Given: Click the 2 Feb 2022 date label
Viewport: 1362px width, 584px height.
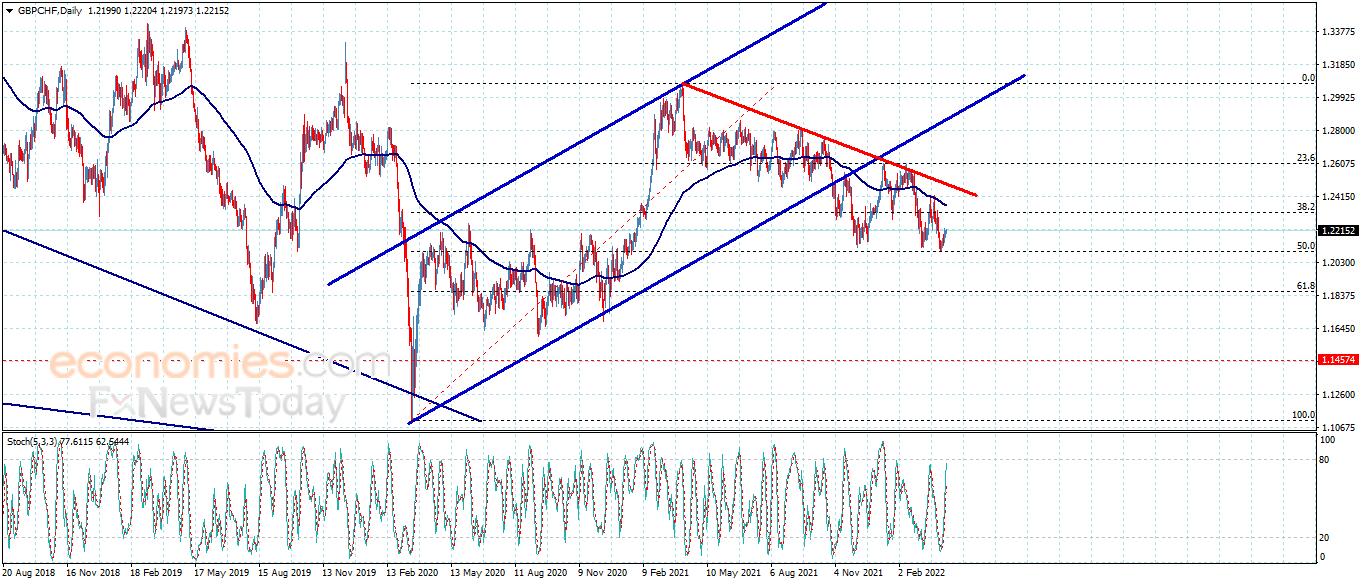Looking at the screenshot, I should 921,573.
